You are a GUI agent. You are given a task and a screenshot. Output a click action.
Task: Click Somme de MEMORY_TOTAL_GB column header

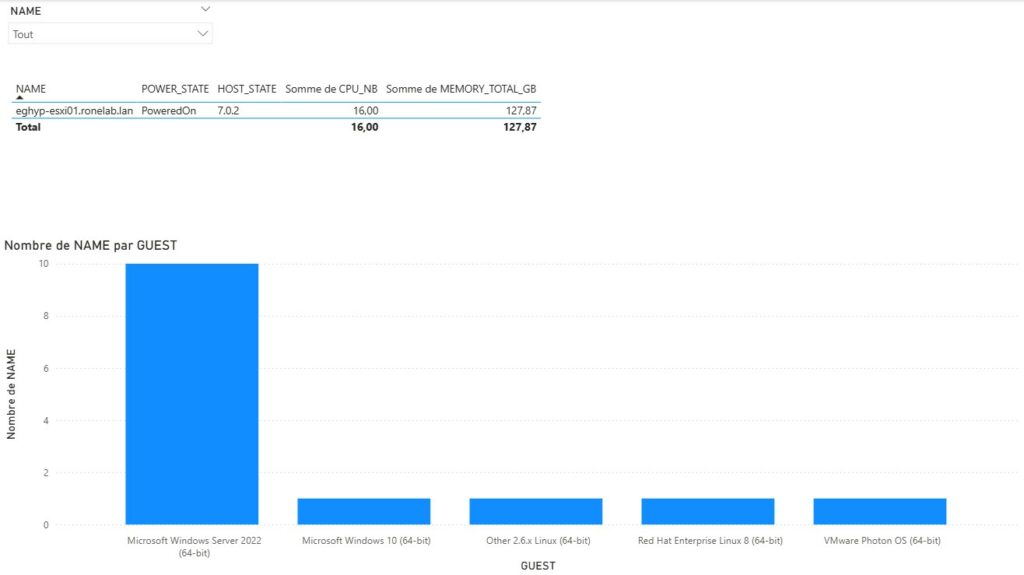[461, 90]
